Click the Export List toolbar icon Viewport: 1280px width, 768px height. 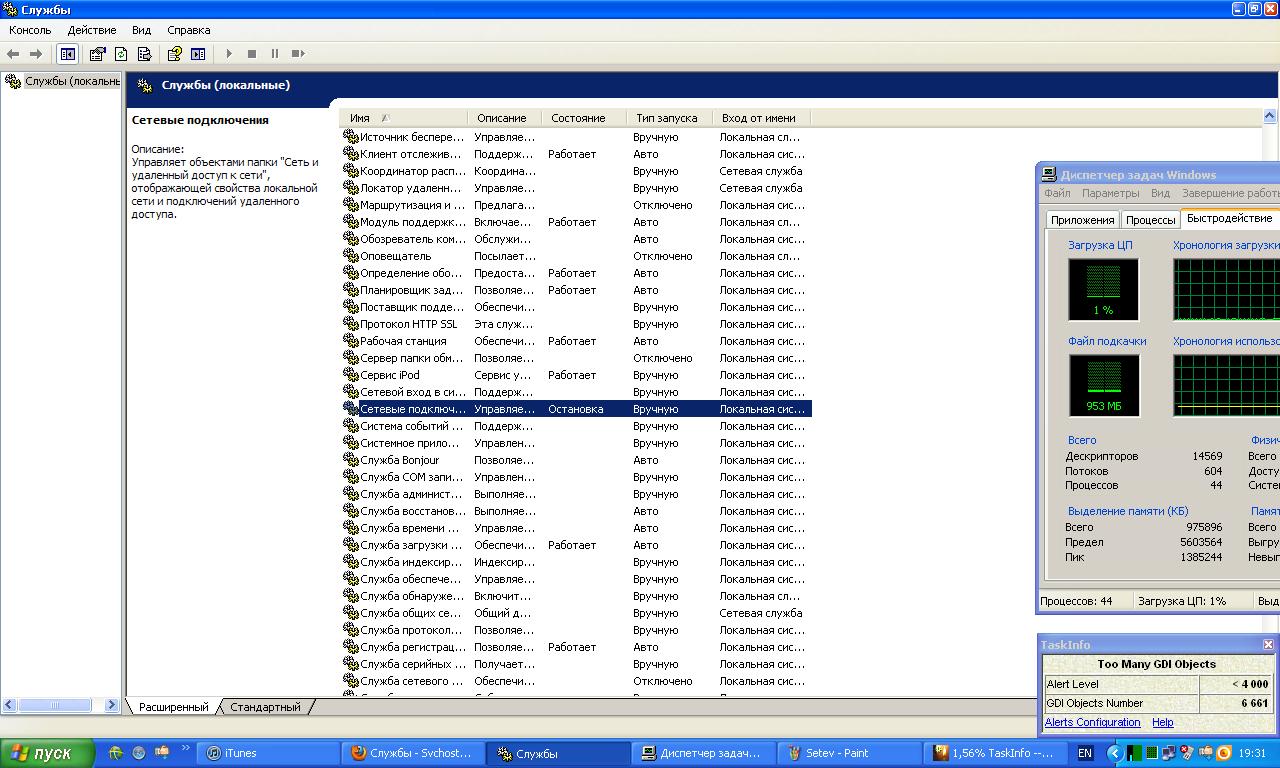pos(144,54)
